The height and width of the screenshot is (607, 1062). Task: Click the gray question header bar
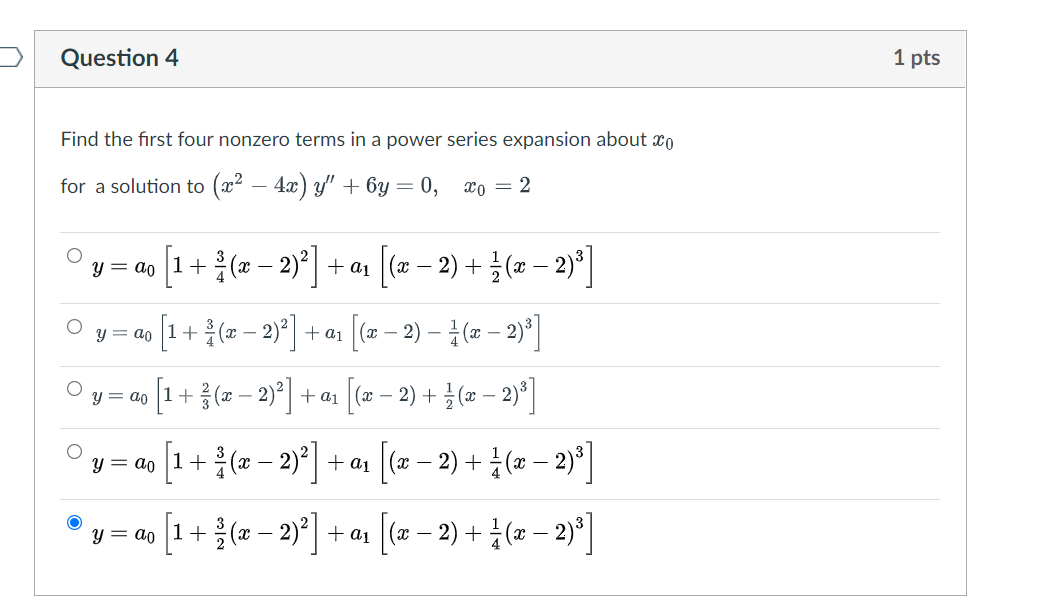coord(500,58)
